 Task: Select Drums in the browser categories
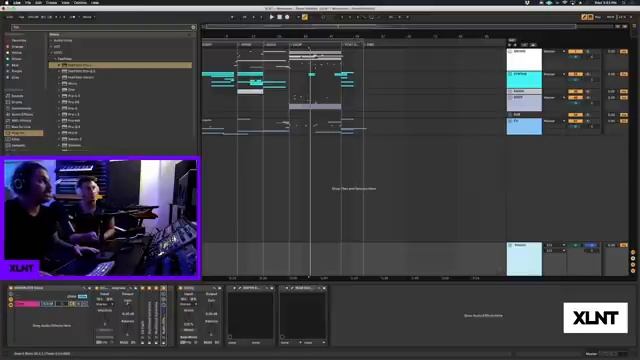tap(17, 102)
